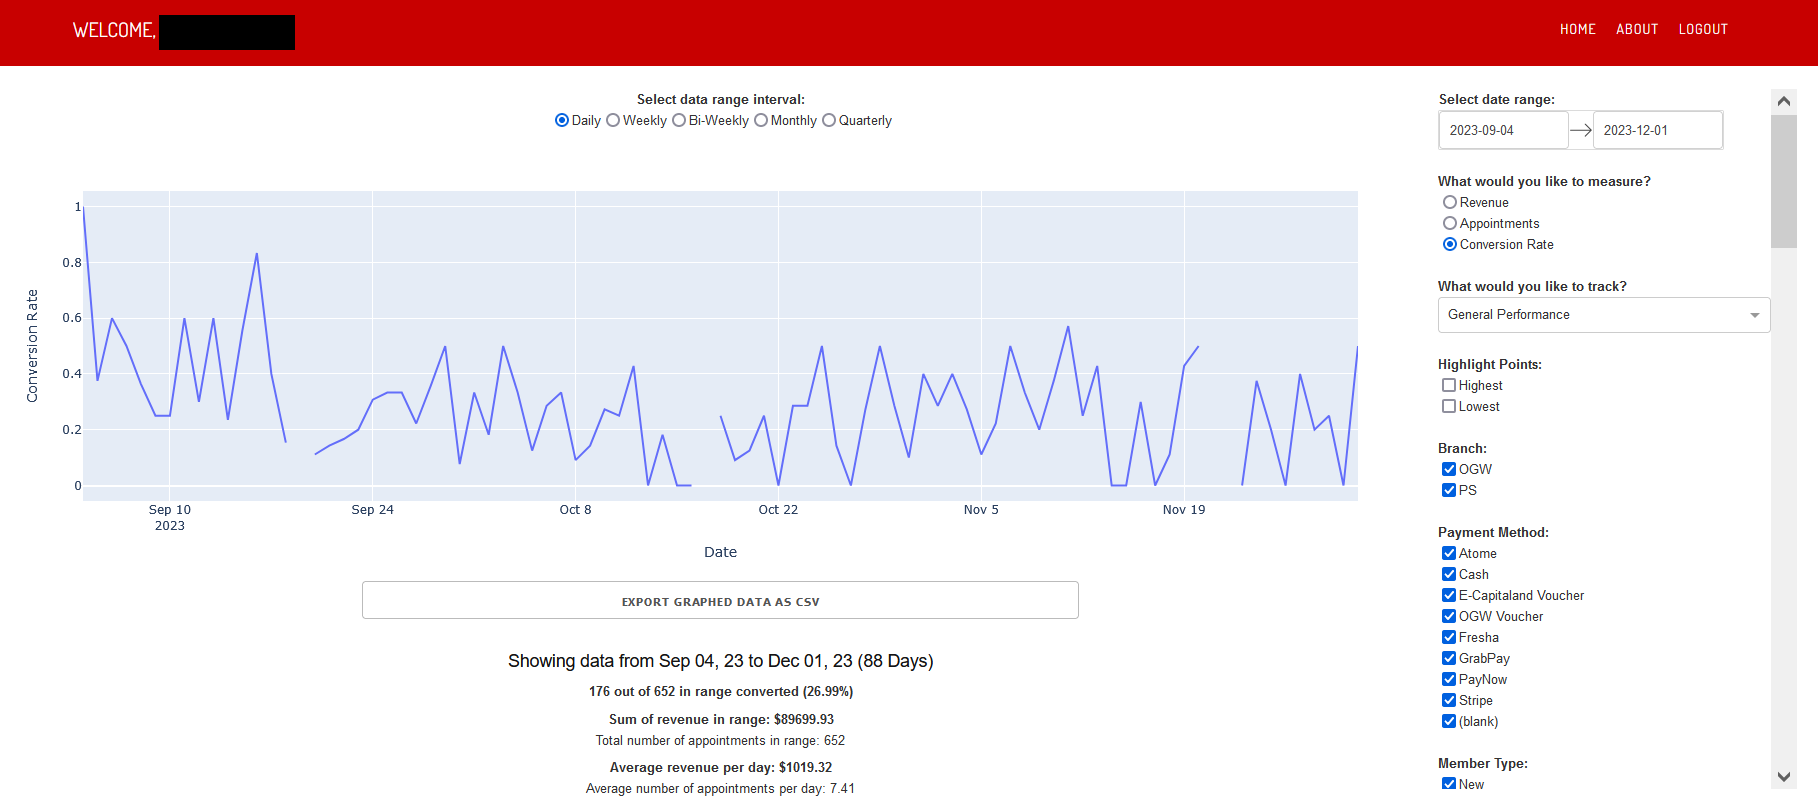Click the Sep 24 x-axis label
The height and width of the screenshot is (804, 1818).
click(x=372, y=510)
